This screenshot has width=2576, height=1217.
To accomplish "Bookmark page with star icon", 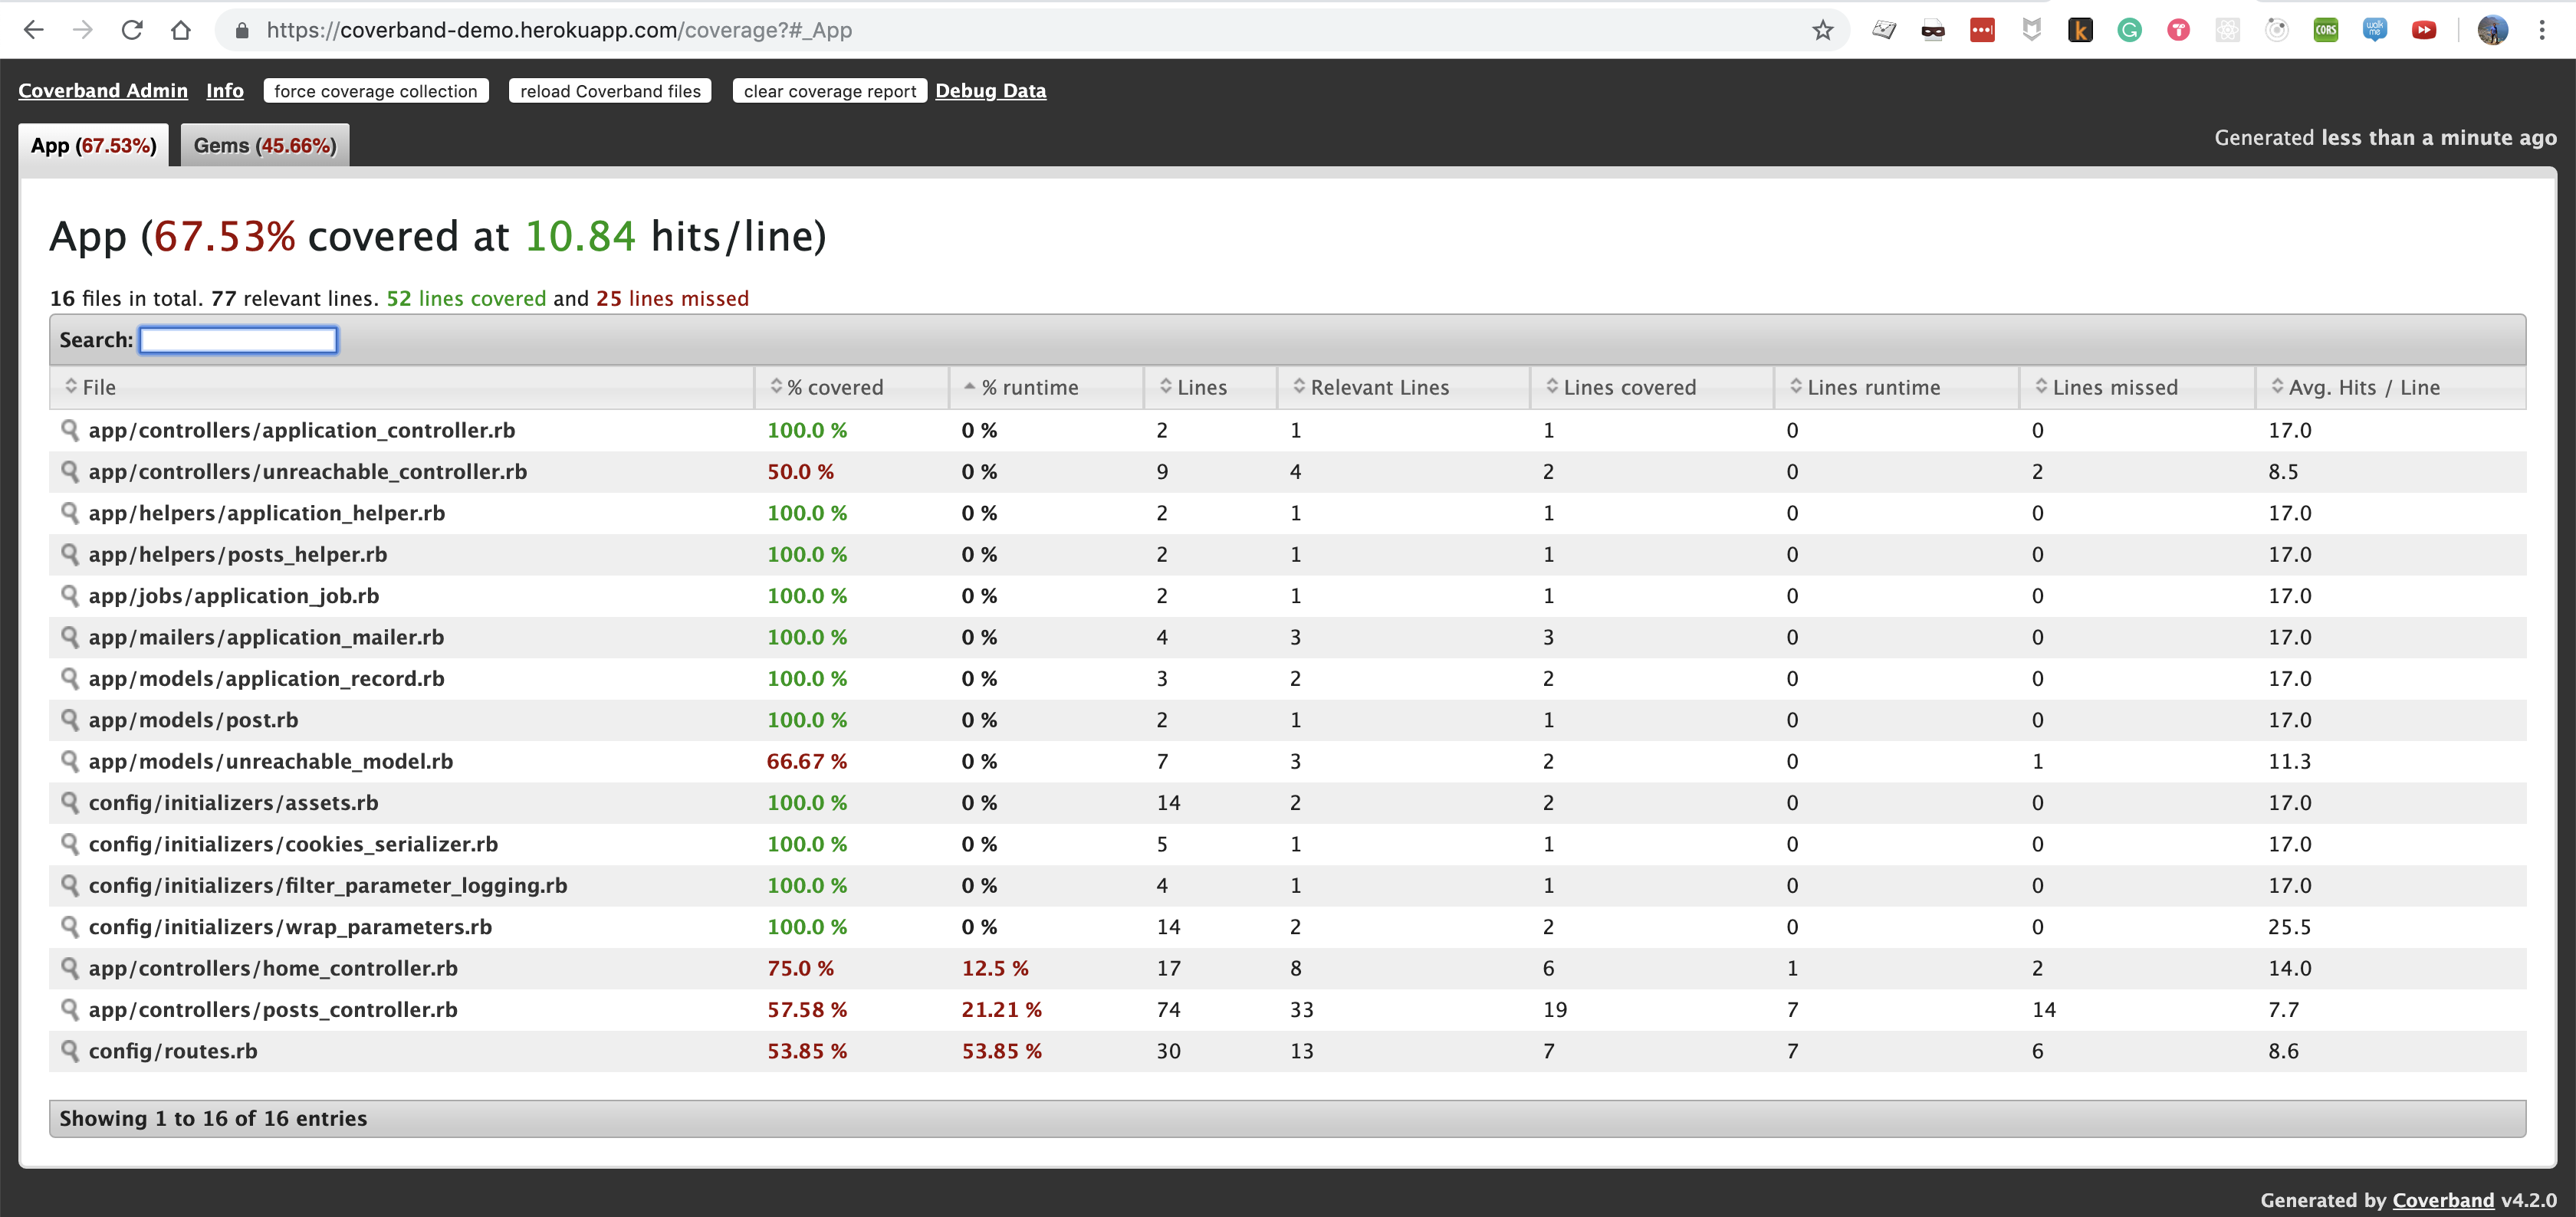I will [x=1822, y=30].
